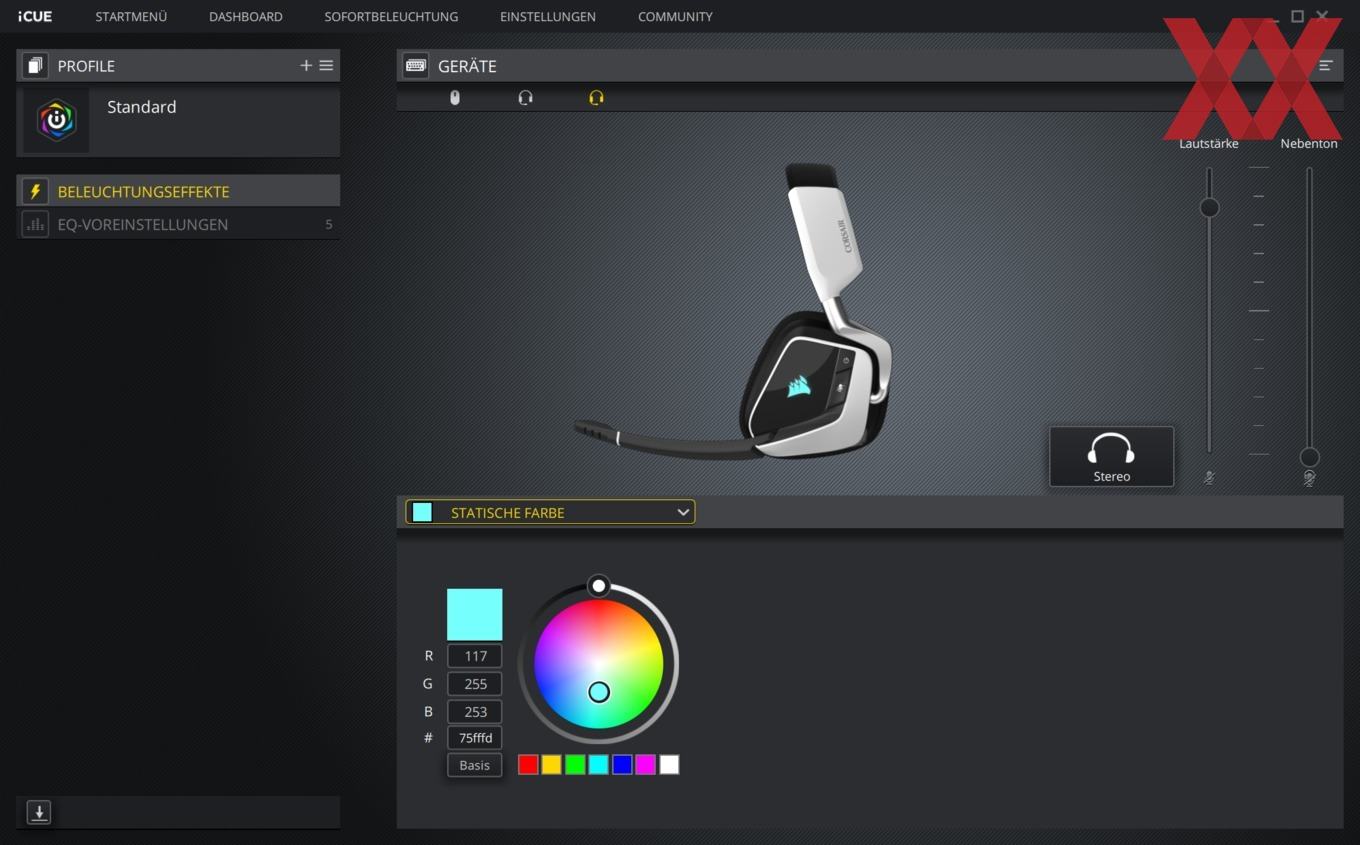
Task: Click the iCUE logo
Action: click(35, 17)
